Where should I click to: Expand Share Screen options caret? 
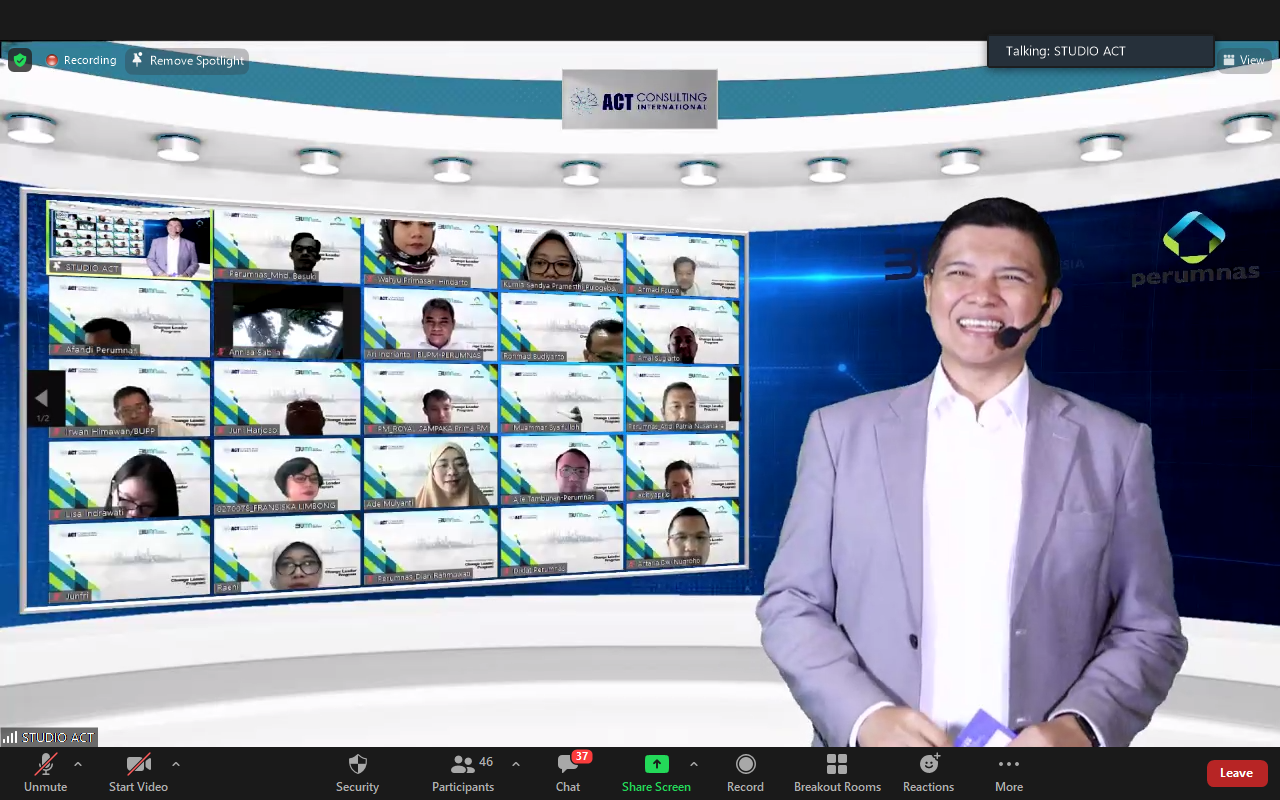coord(694,764)
